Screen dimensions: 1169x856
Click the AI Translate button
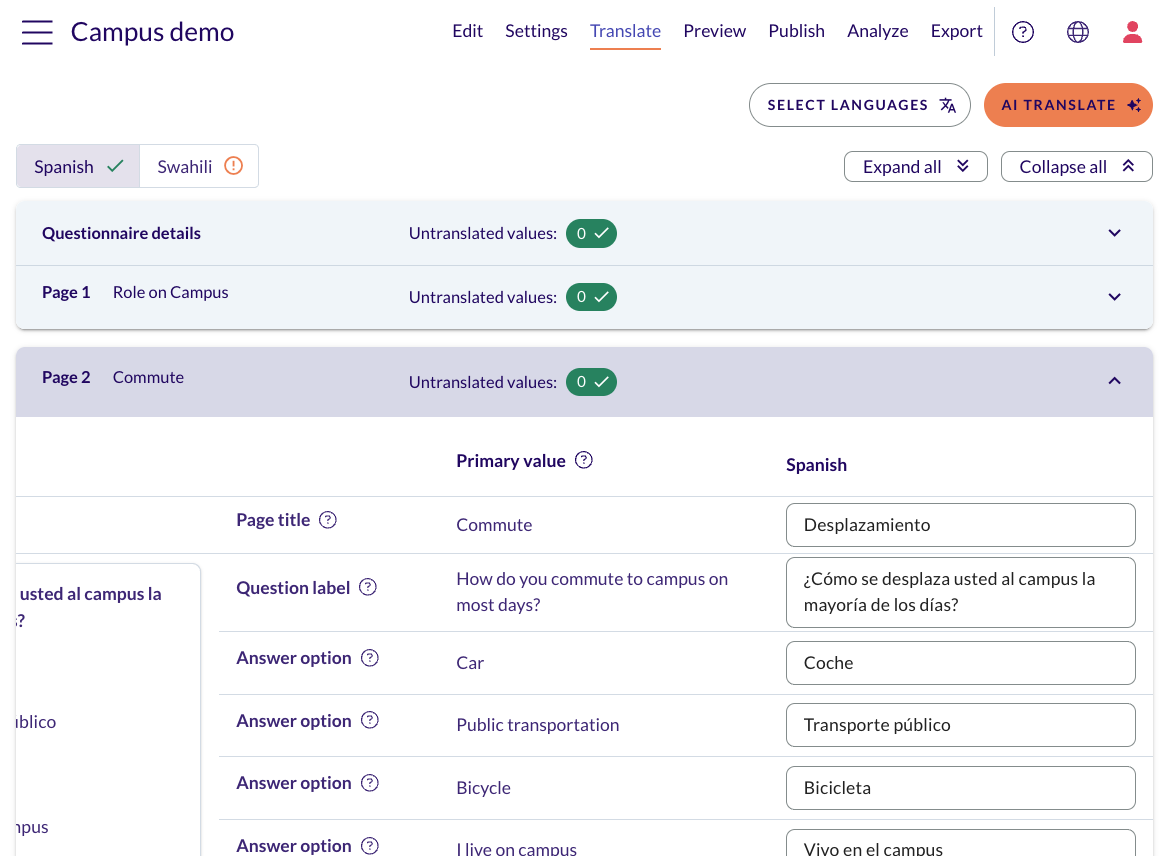click(x=1068, y=105)
